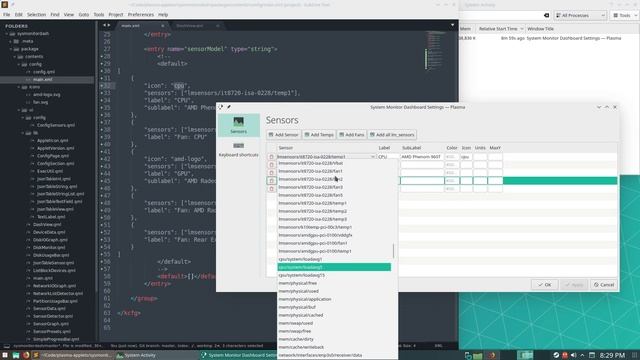Delete the fifth sensor row
Viewport: 640px width, 360px height.
[x=271, y=189]
